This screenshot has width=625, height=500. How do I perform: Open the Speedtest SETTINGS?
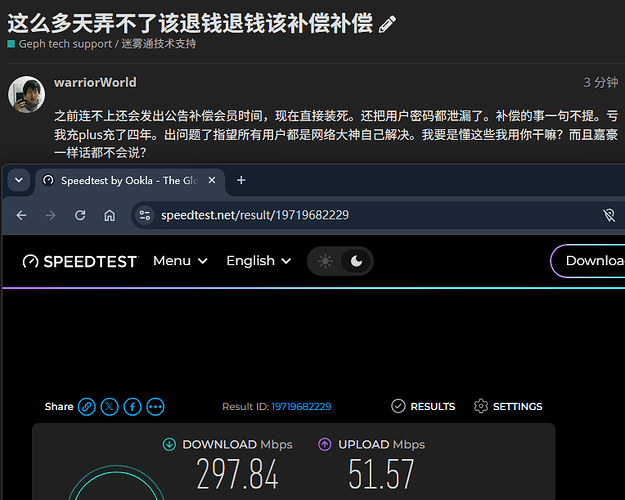[508, 406]
